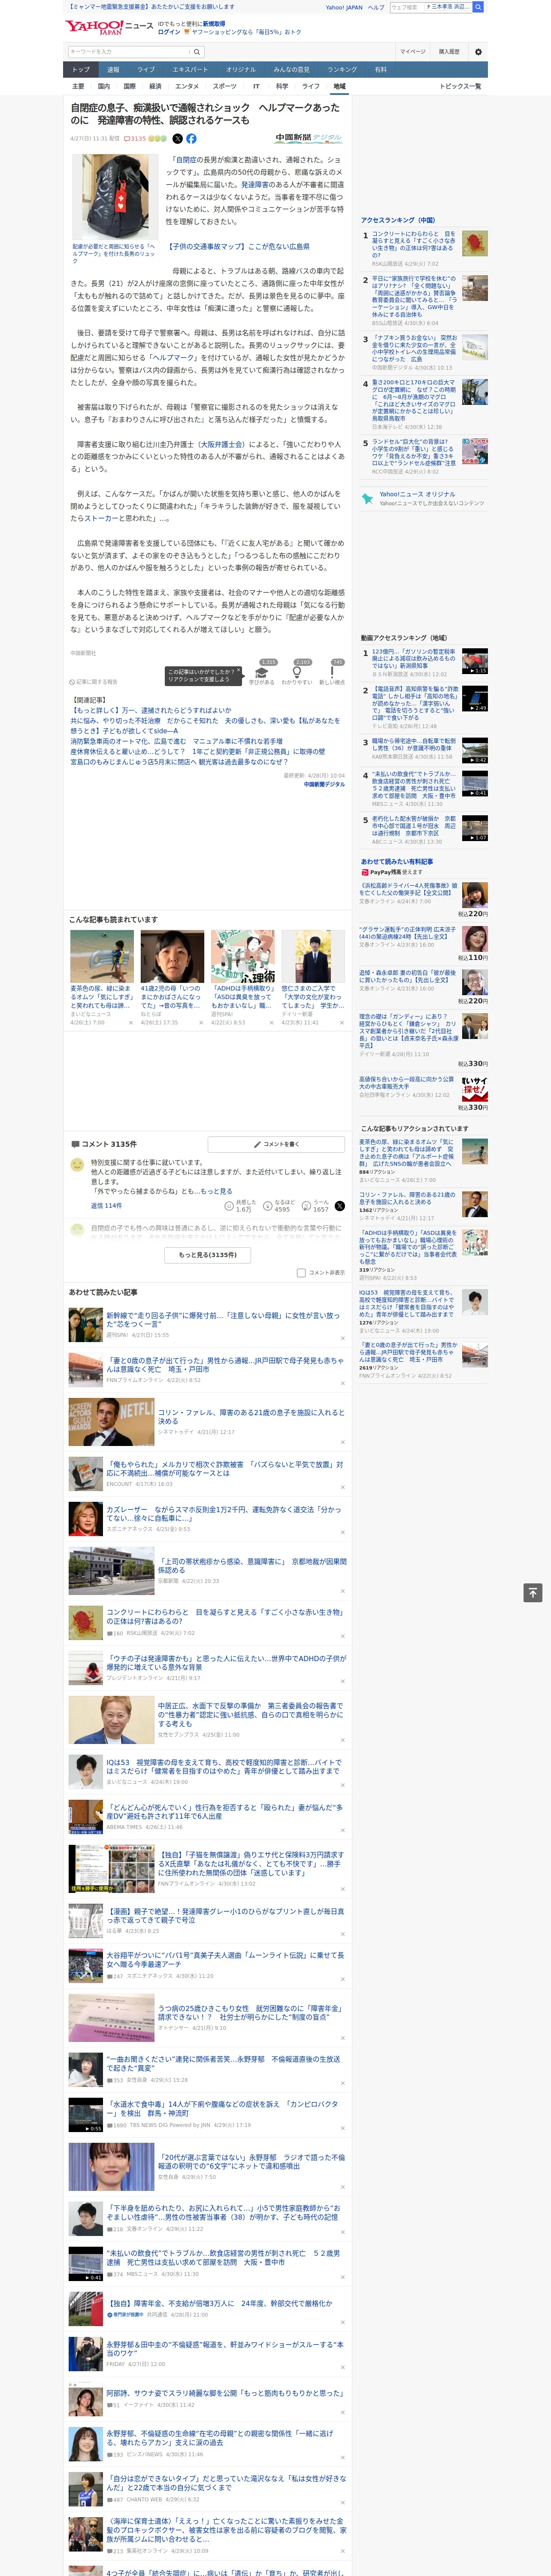Image resolution: width=551 pixels, height=2576 pixels.
Task: Open マイページ link
Action: [412, 51]
